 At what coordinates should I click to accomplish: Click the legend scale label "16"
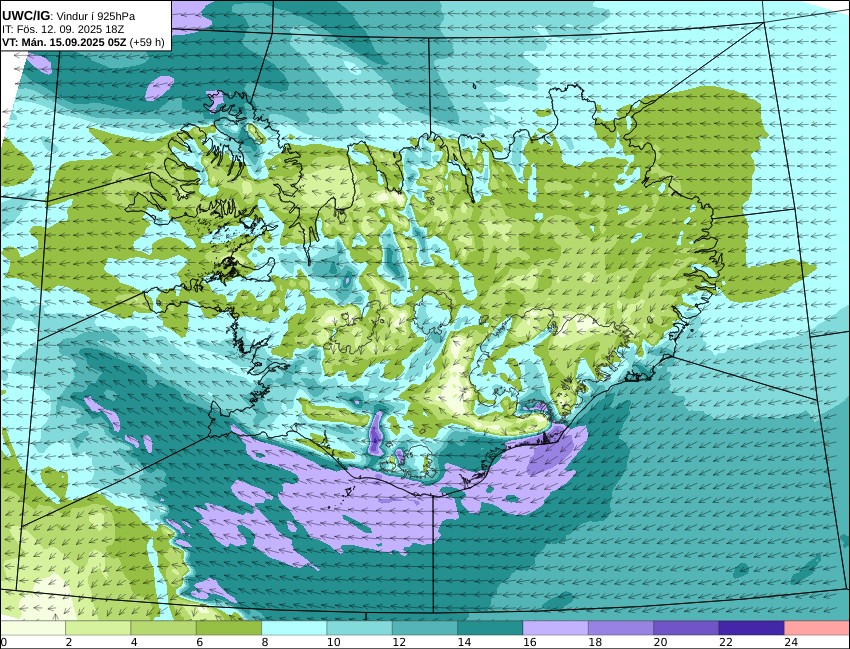pyautogui.click(x=529, y=642)
